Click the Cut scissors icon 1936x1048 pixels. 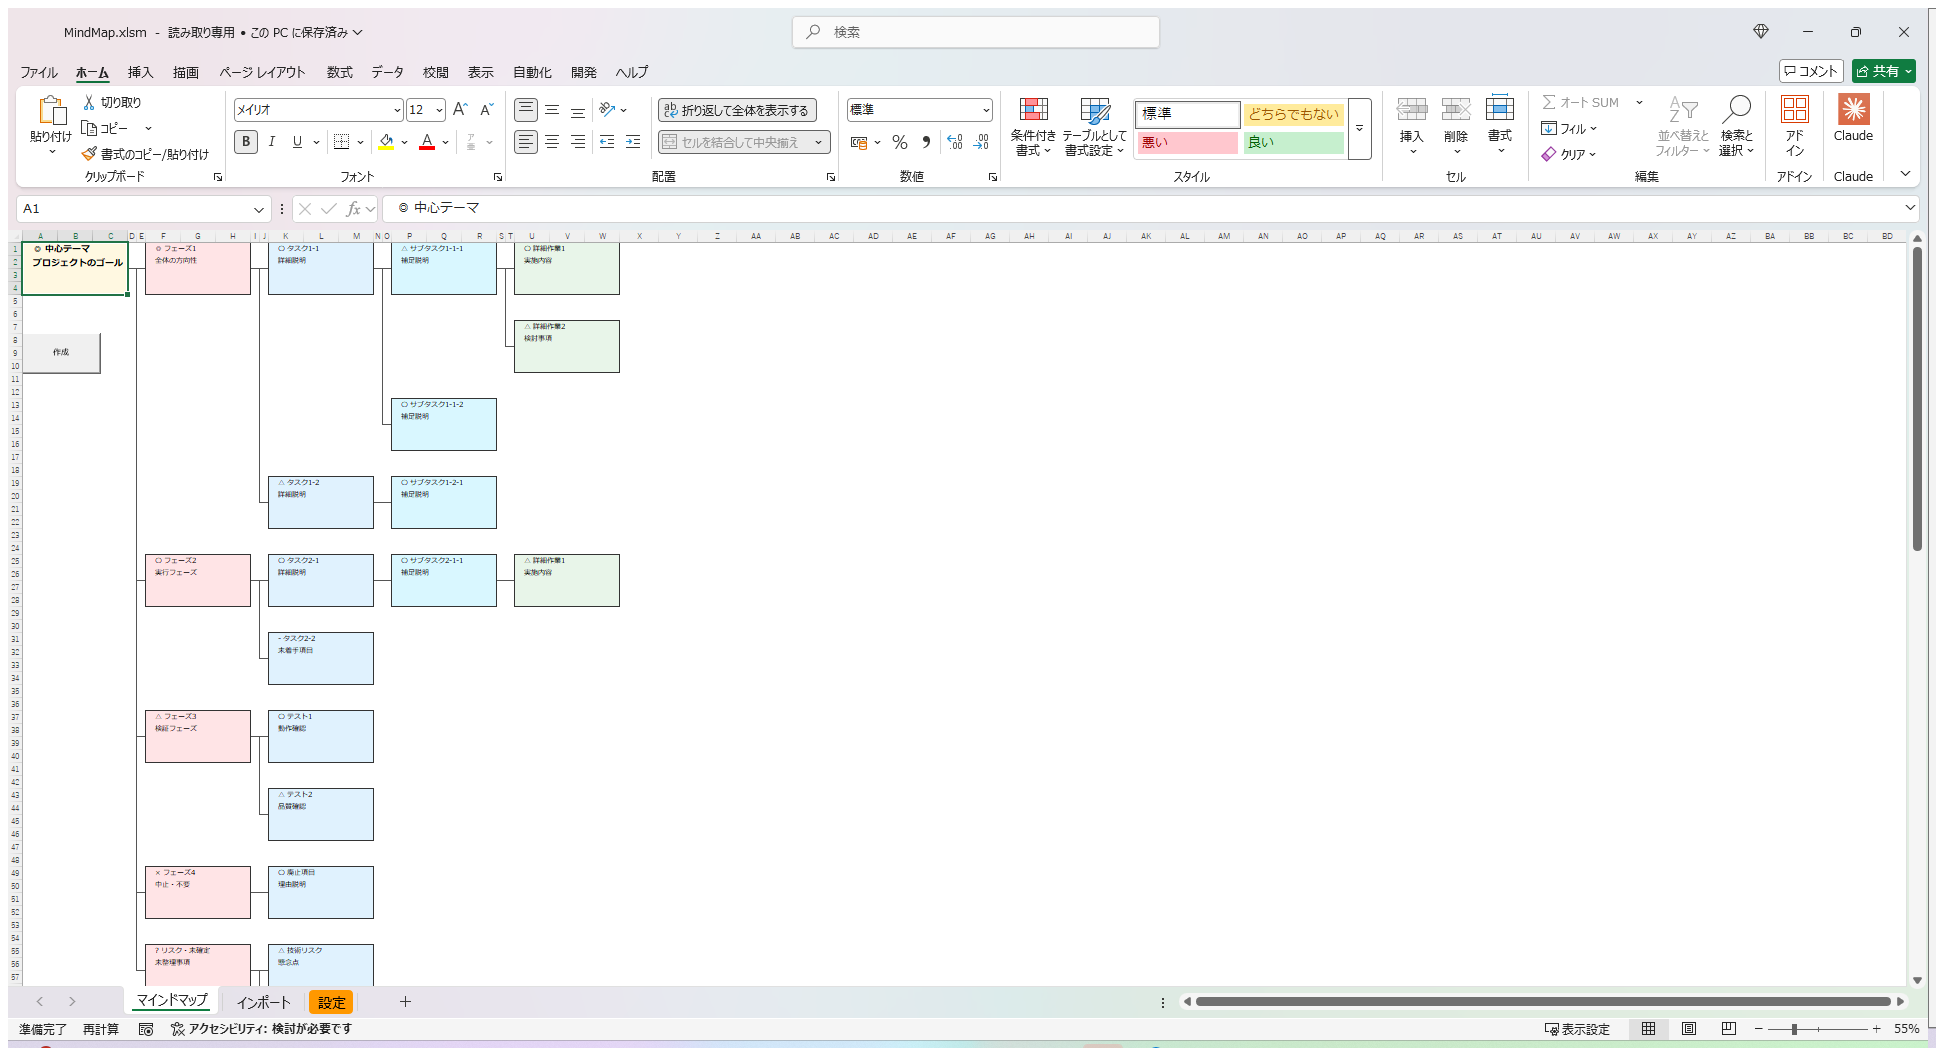(x=89, y=102)
